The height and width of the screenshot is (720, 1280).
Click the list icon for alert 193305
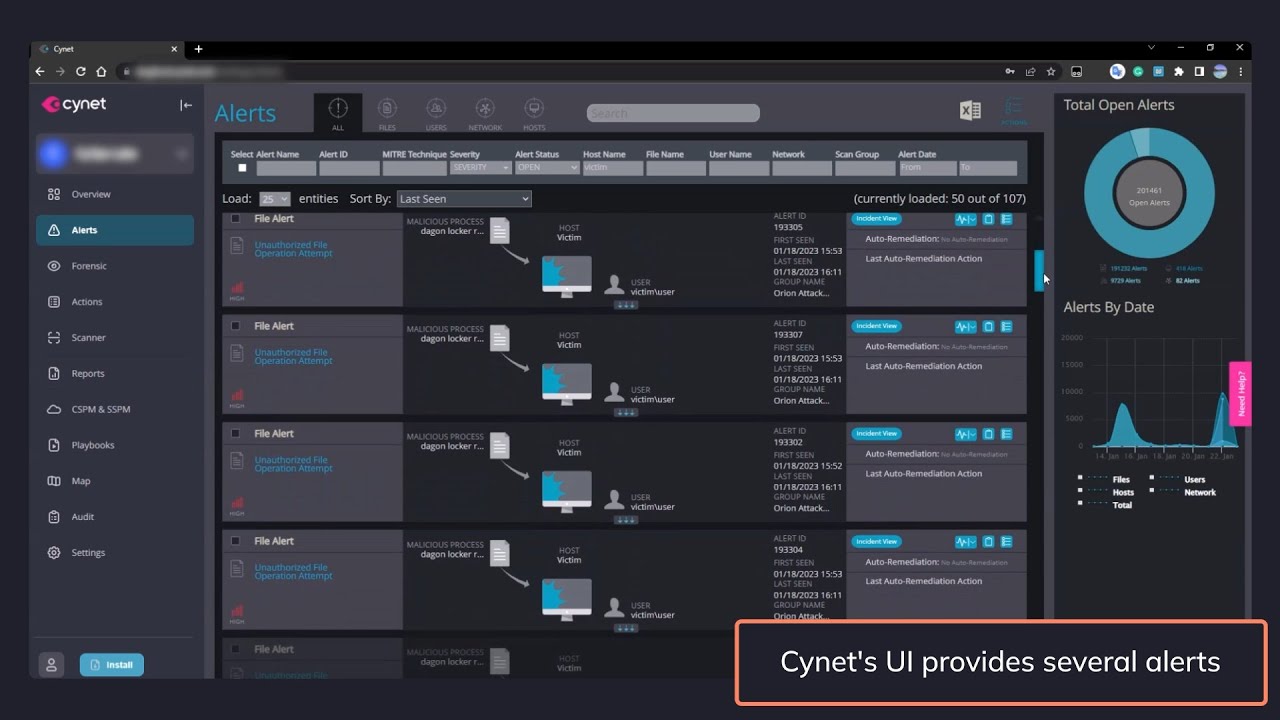(x=1007, y=219)
